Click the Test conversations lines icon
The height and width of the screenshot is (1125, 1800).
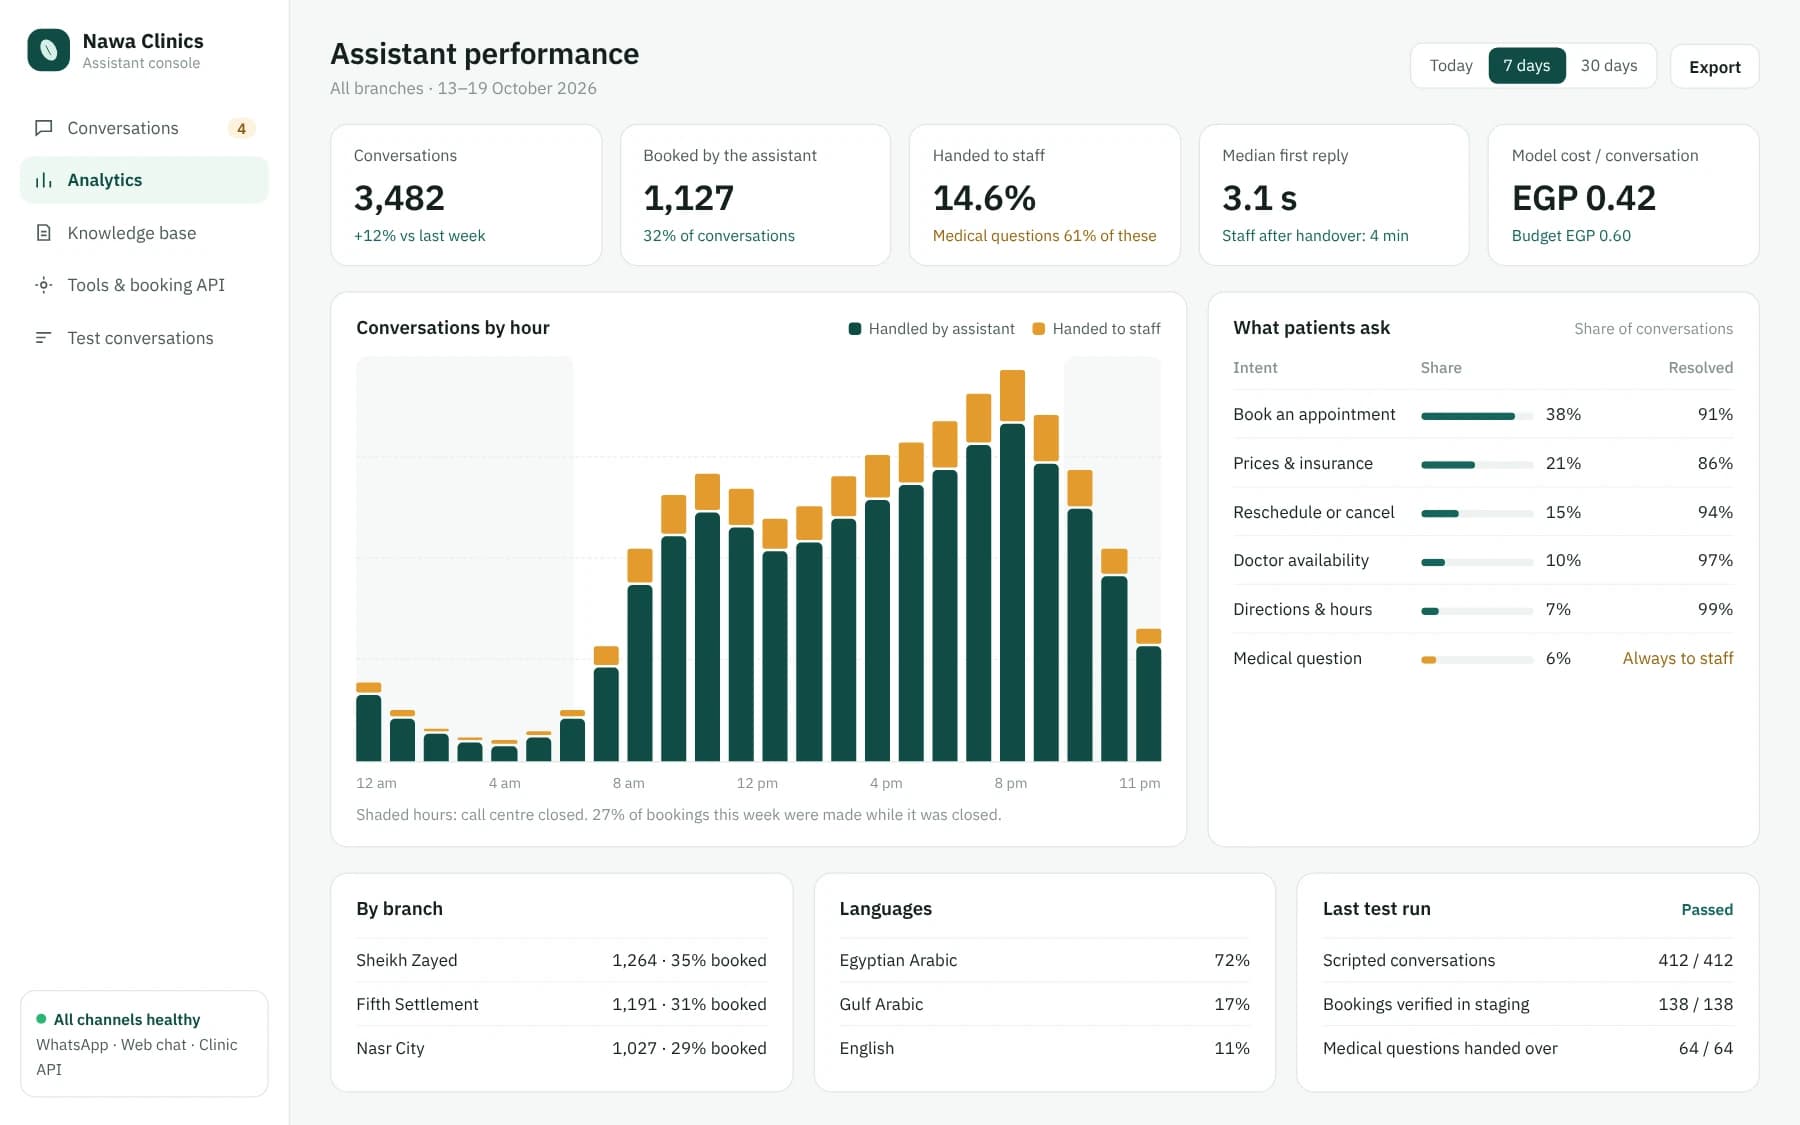click(x=43, y=338)
